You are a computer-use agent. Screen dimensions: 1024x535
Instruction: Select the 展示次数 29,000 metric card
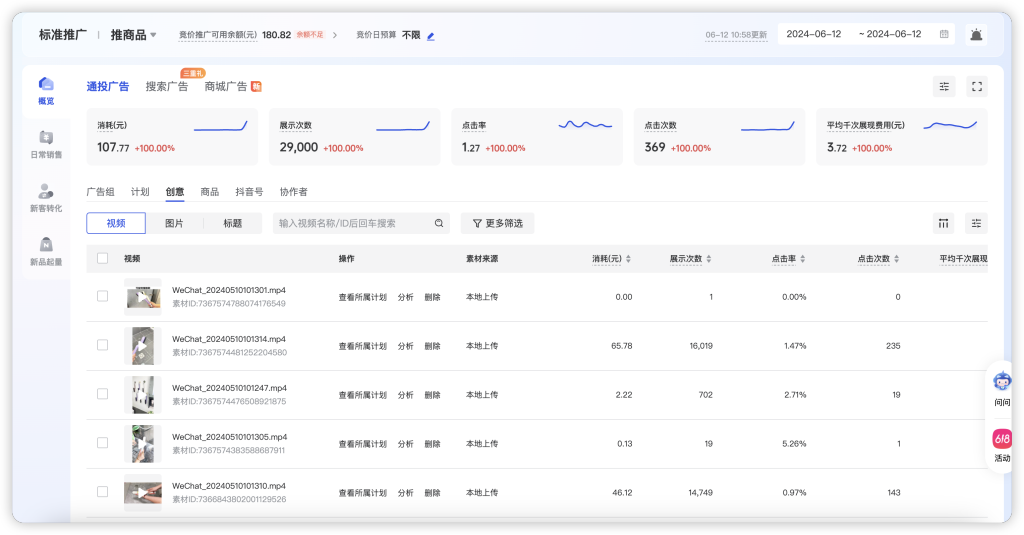tap(355, 137)
